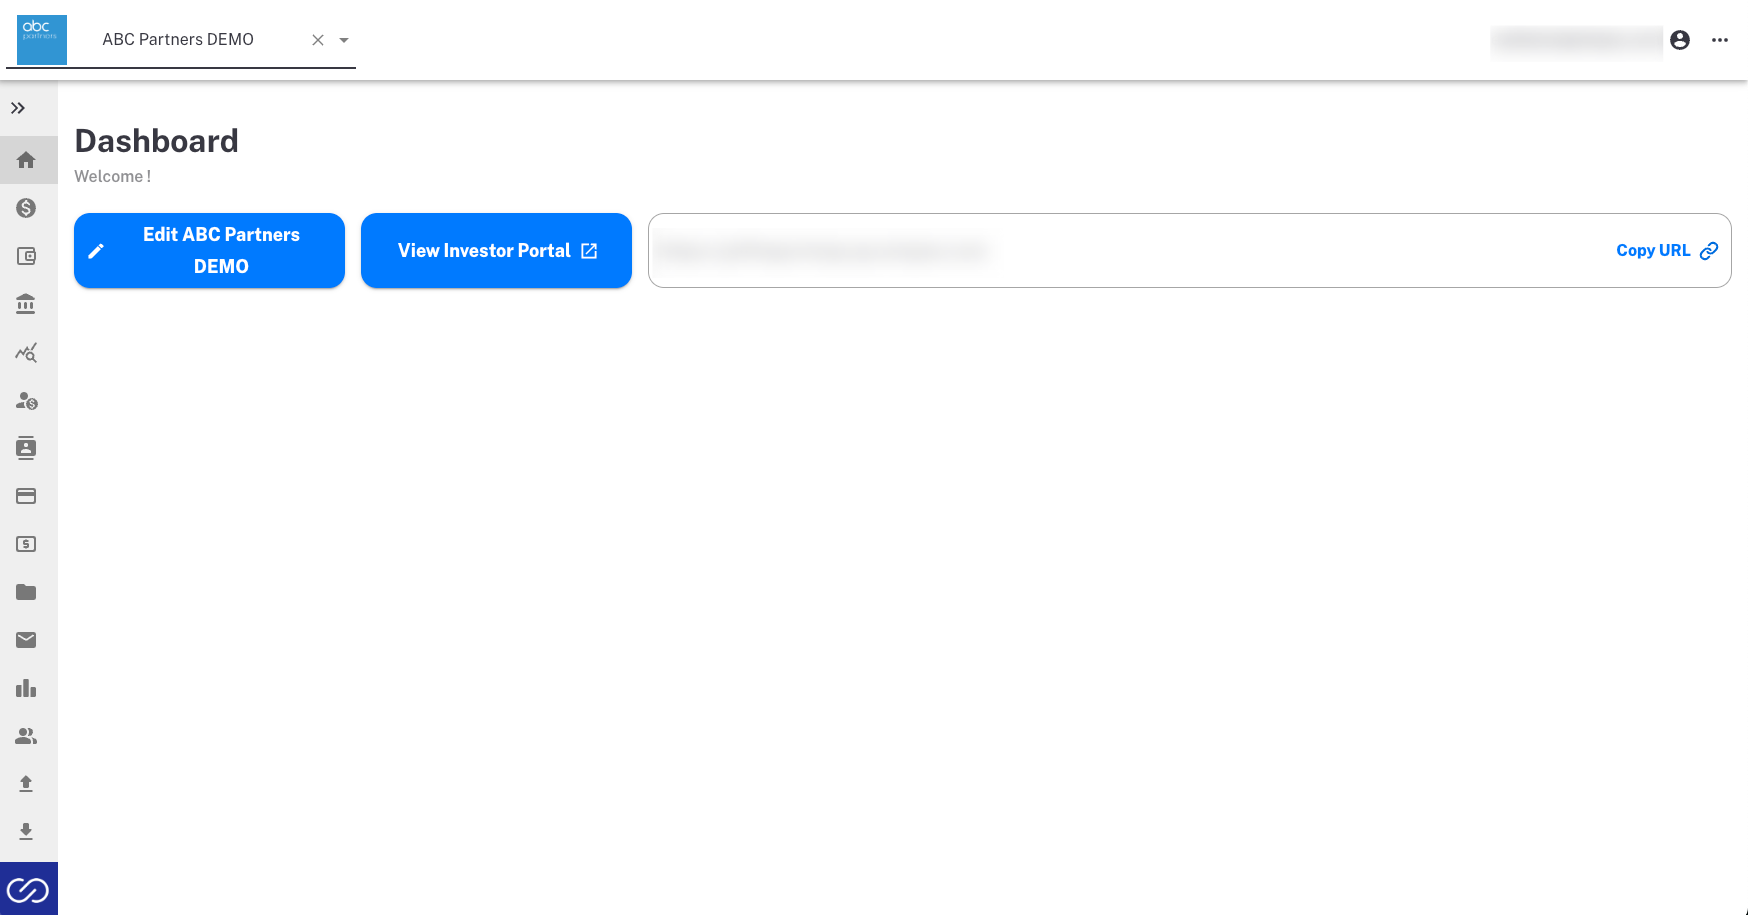Image resolution: width=1748 pixels, height=915 pixels.
Task: Expand the sidebar with double chevron
Action: click(18, 108)
